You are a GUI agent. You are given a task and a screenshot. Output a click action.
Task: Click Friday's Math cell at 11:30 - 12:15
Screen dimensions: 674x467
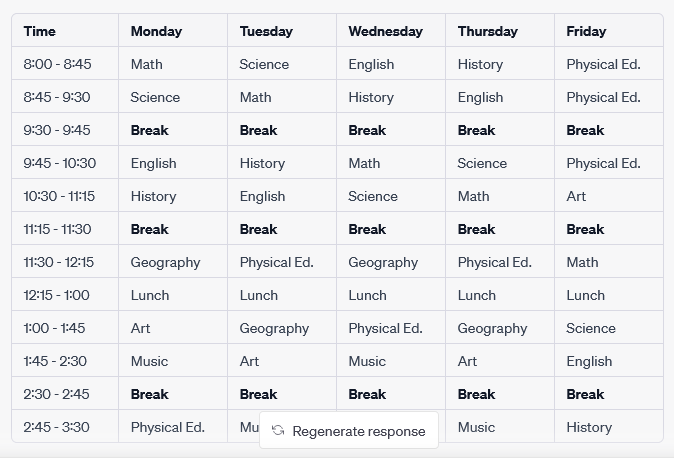click(582, 262)
